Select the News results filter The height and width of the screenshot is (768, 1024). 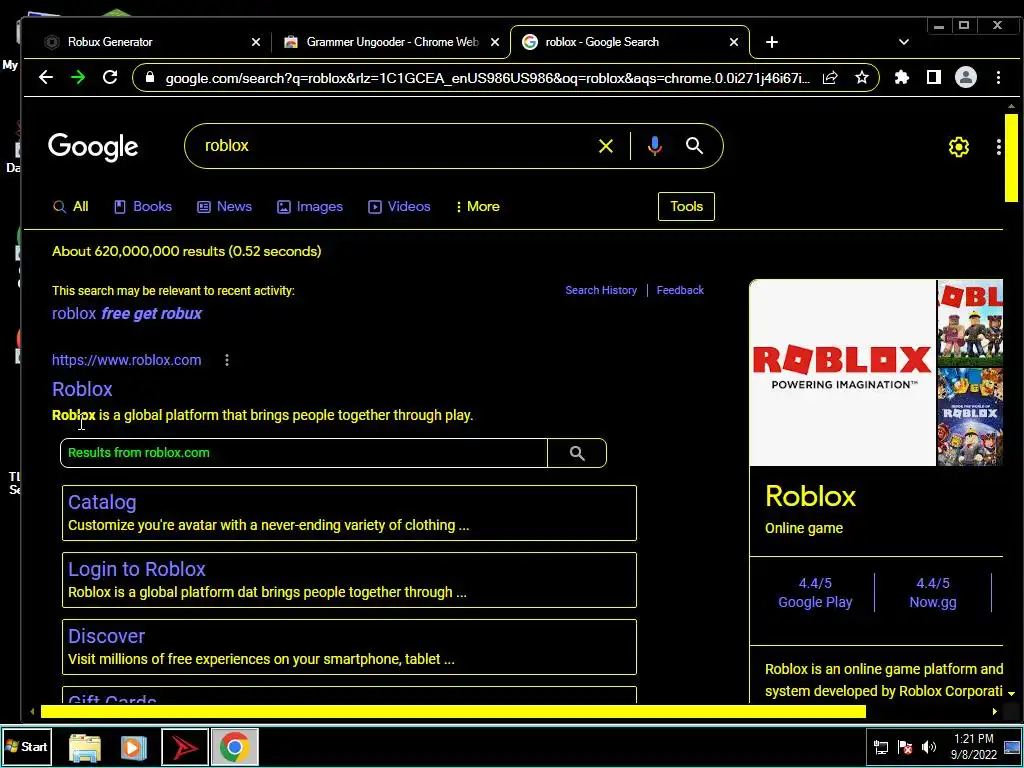pyautogui.click(x=225, y=207)
